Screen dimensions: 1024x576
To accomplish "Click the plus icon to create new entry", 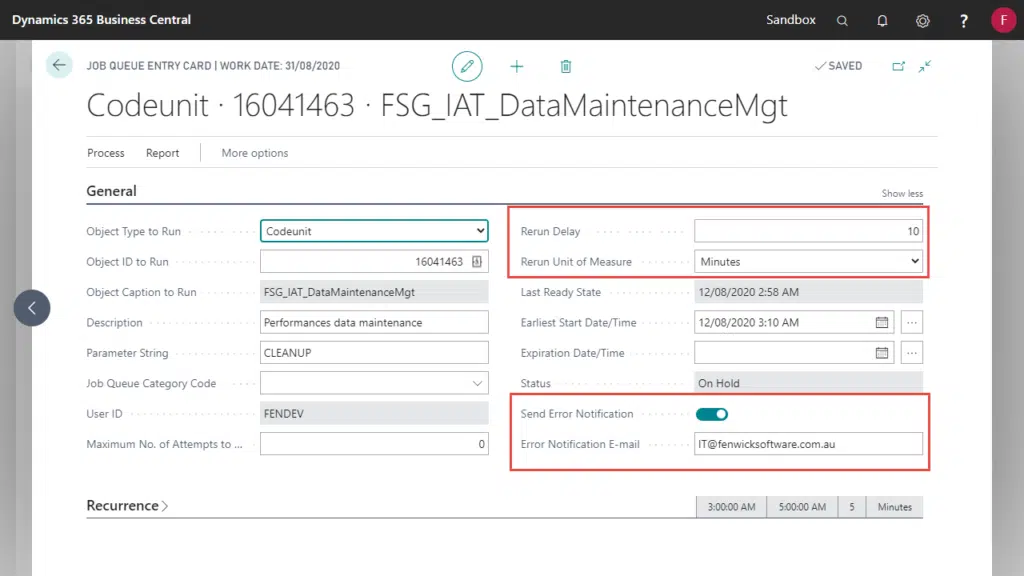I will tap(517, 66).
